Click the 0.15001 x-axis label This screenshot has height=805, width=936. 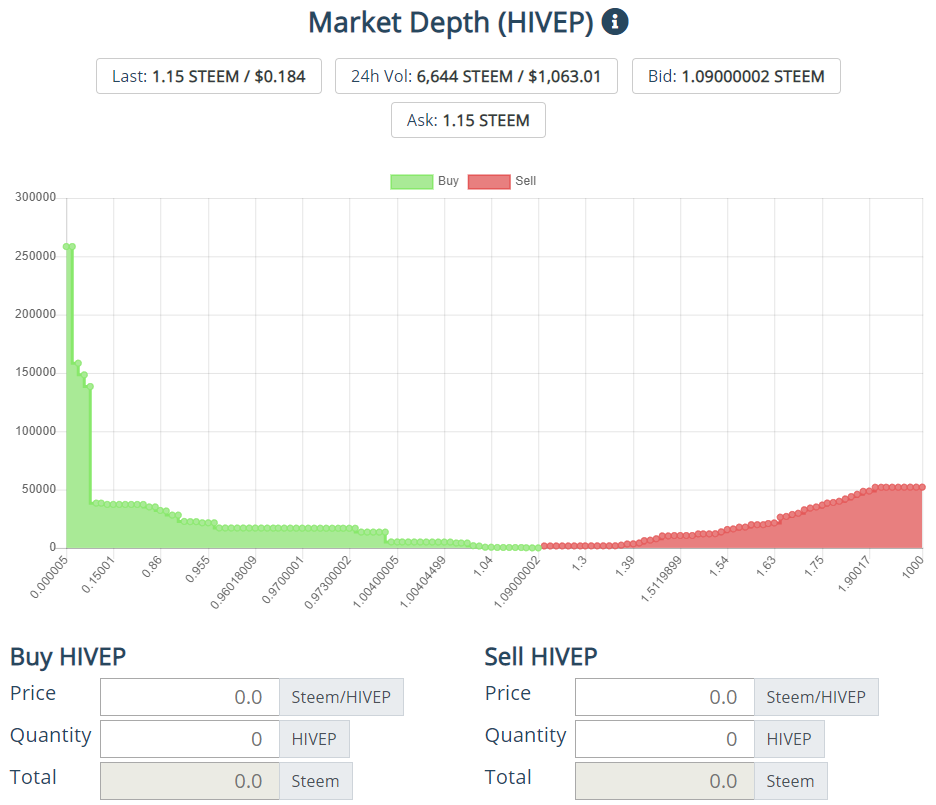tap(97, 574)
